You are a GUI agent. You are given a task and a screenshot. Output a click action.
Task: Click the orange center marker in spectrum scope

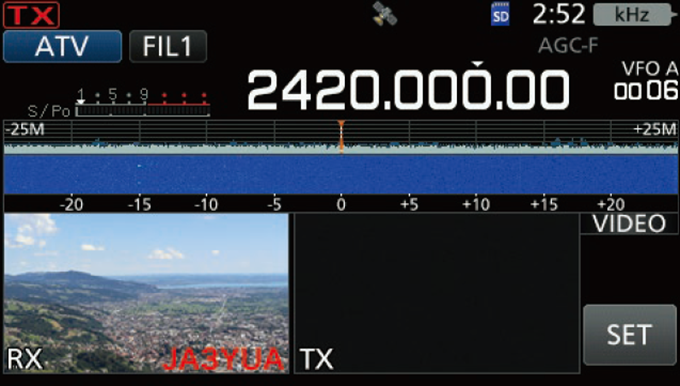pos(341,137)
